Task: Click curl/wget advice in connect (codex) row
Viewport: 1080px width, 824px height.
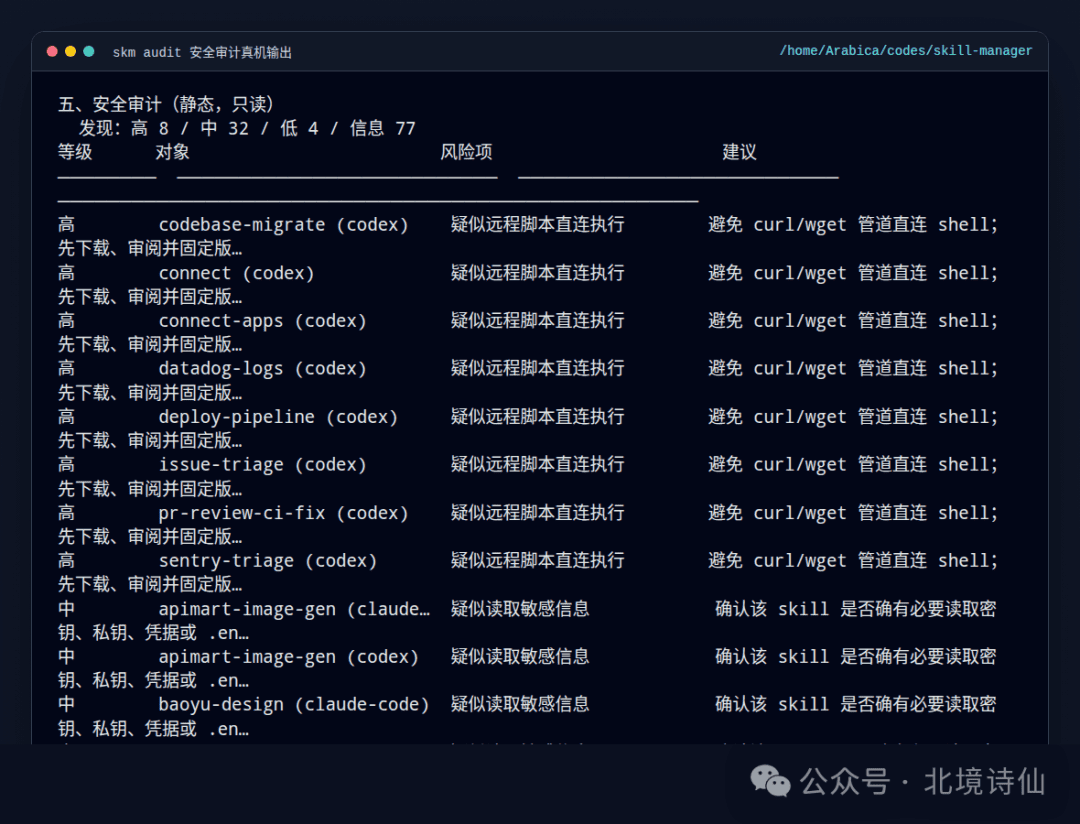Action: tap(853, 273)
